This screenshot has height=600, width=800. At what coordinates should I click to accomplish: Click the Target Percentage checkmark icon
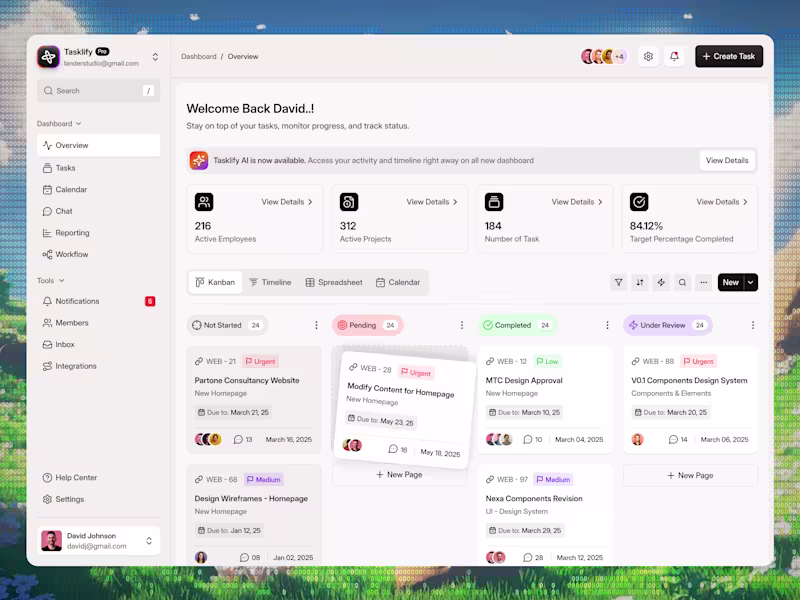point(639,202)
